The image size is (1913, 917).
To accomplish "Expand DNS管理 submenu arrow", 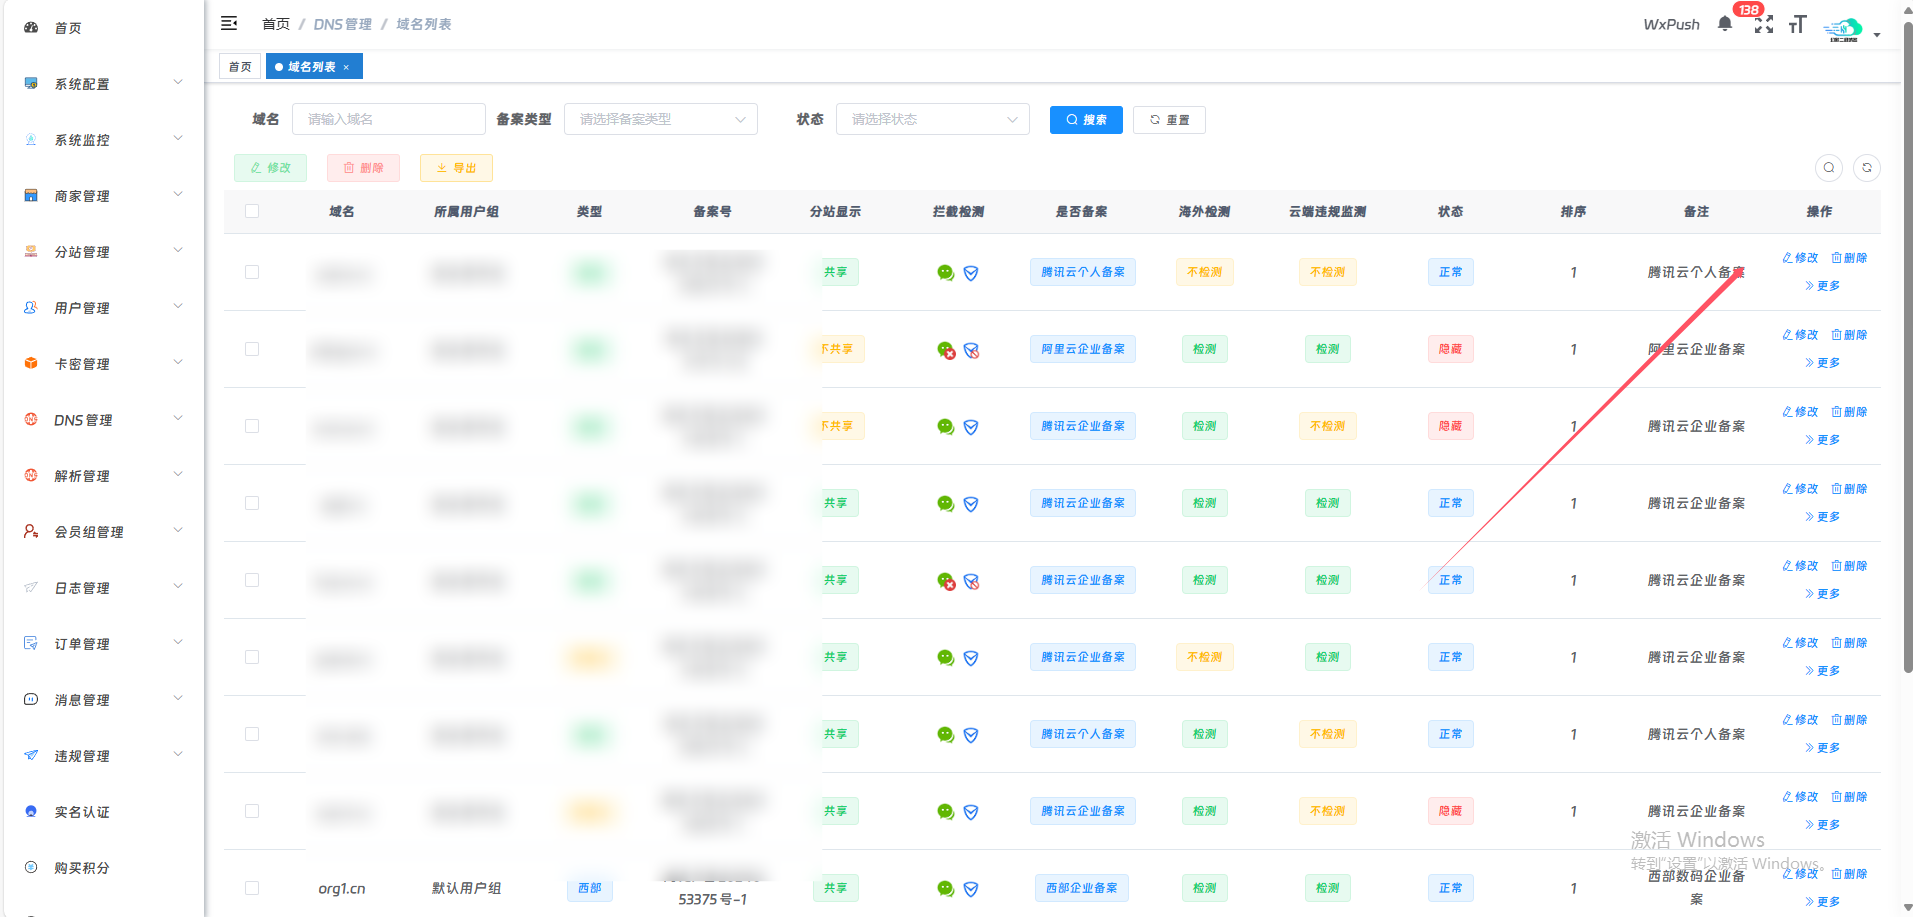I will point(178,419).
